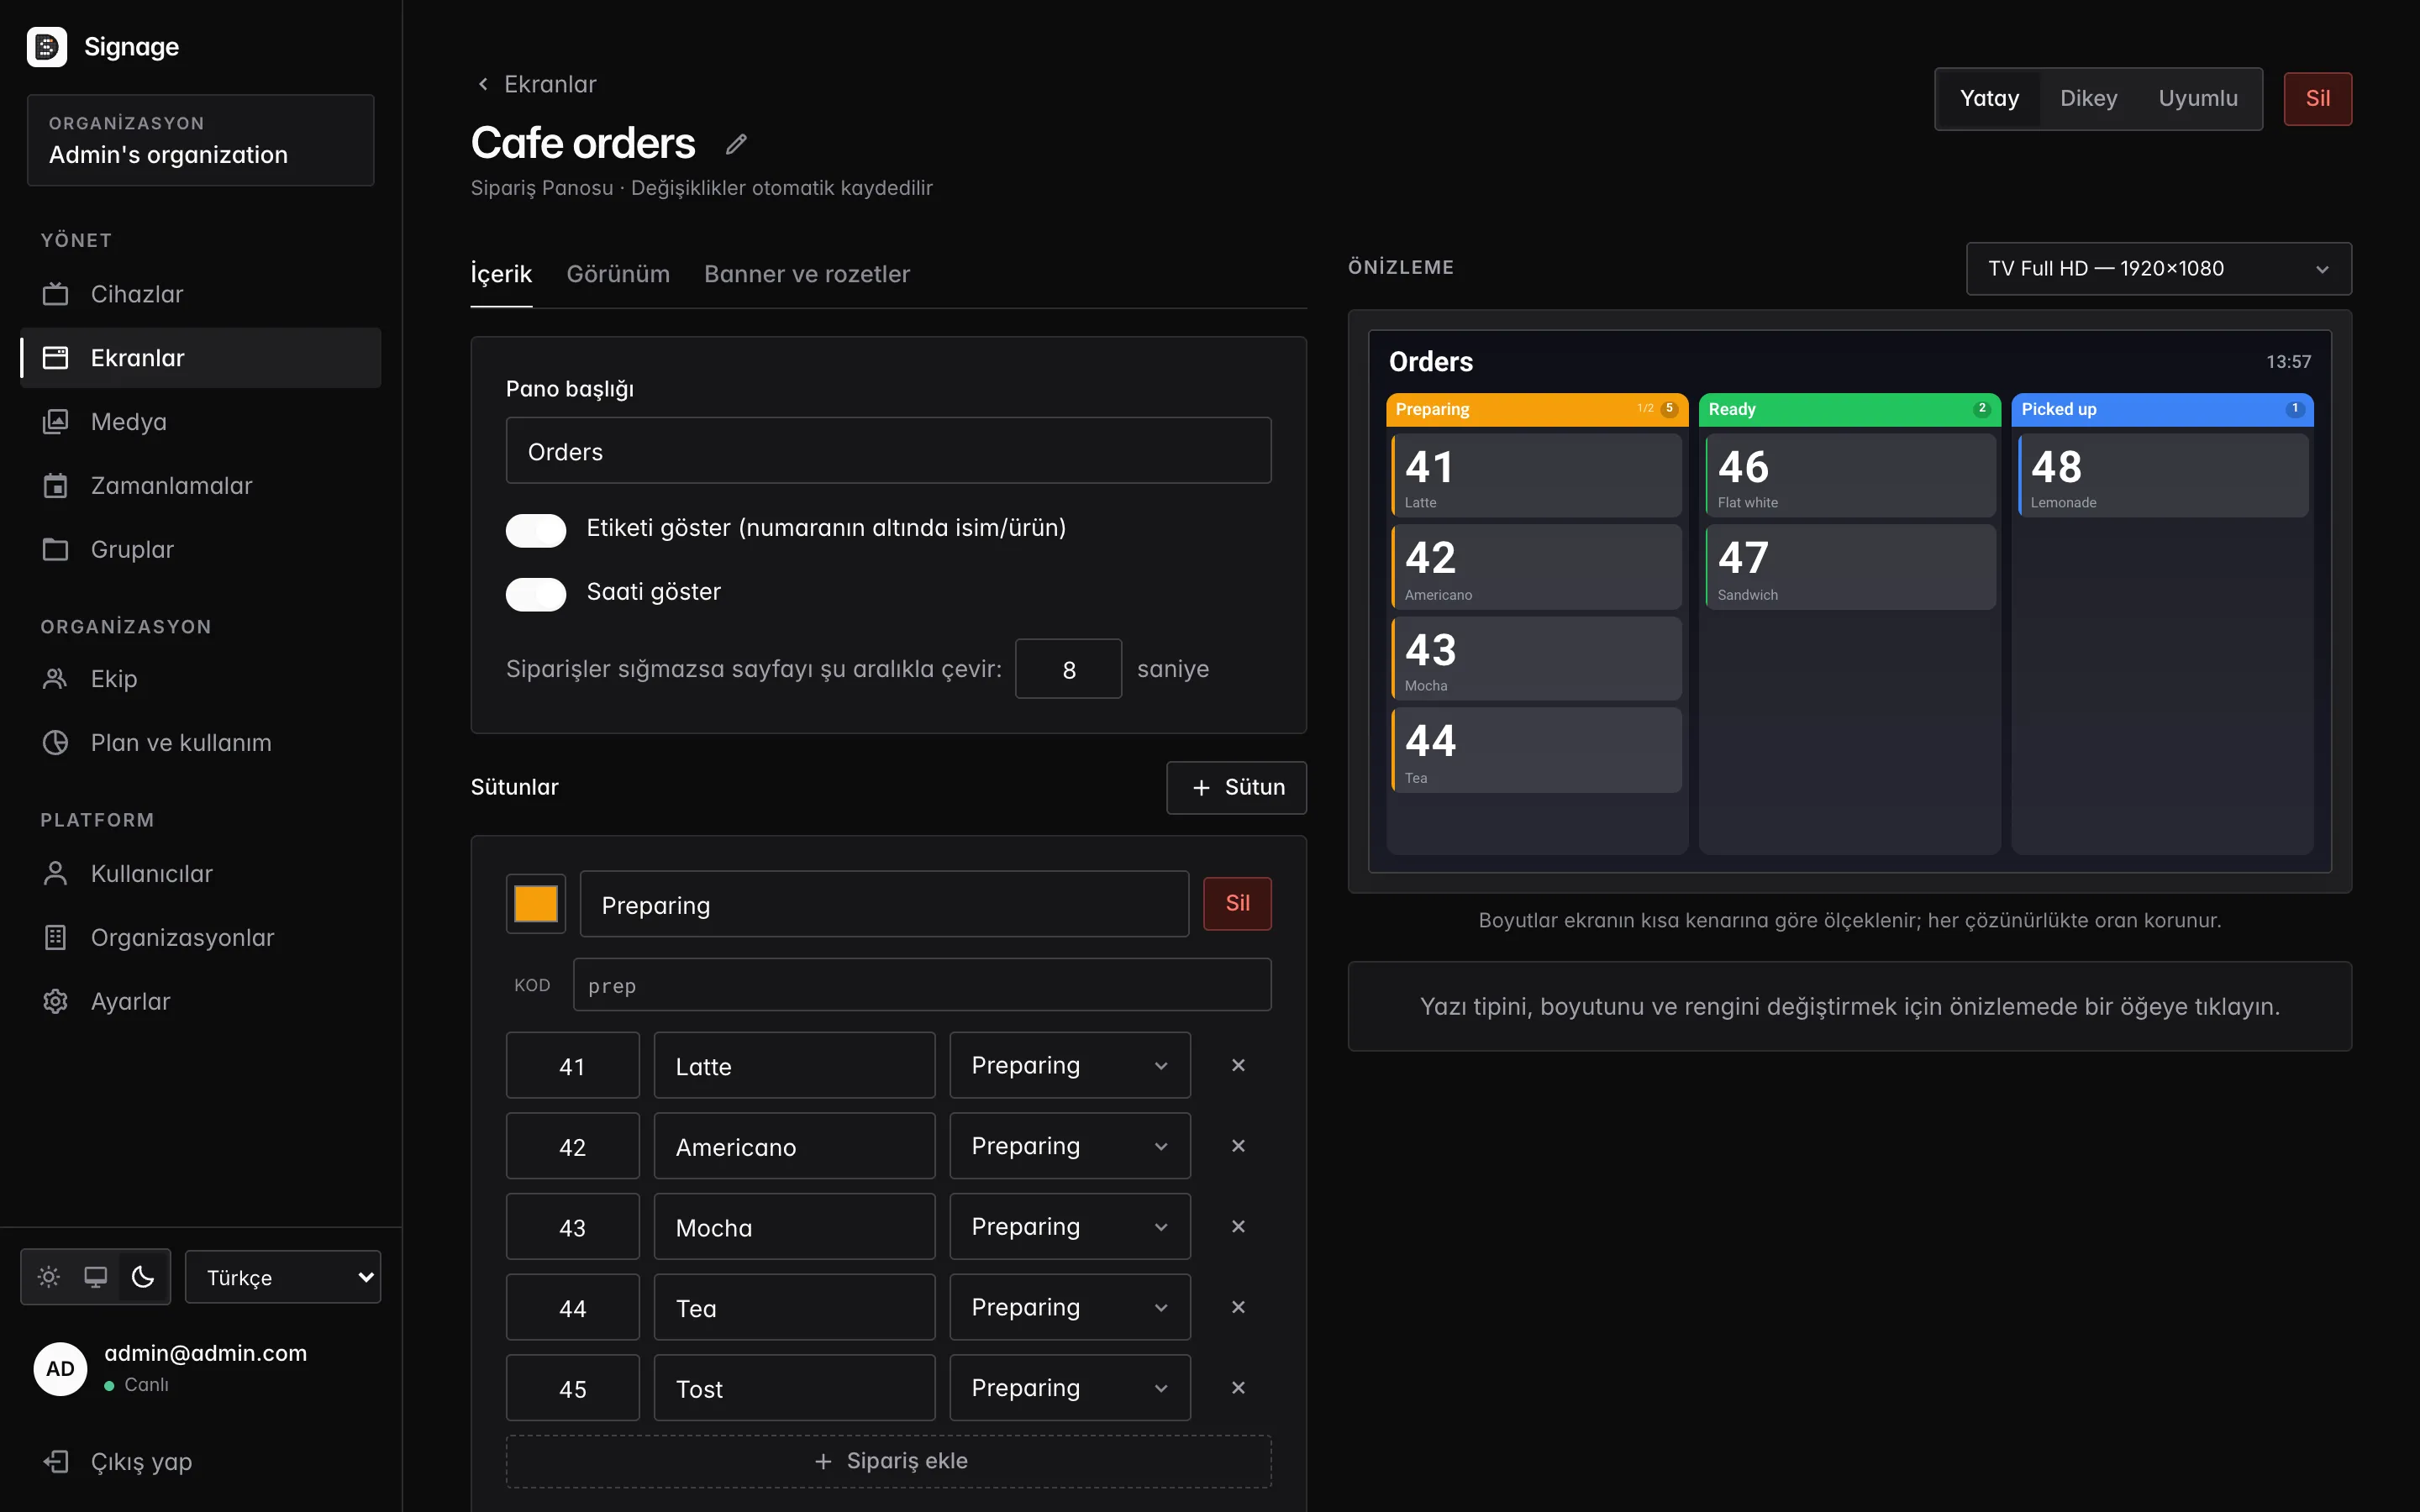
Task: Open Gruplar in the sidebar
Action: point(200,549)
